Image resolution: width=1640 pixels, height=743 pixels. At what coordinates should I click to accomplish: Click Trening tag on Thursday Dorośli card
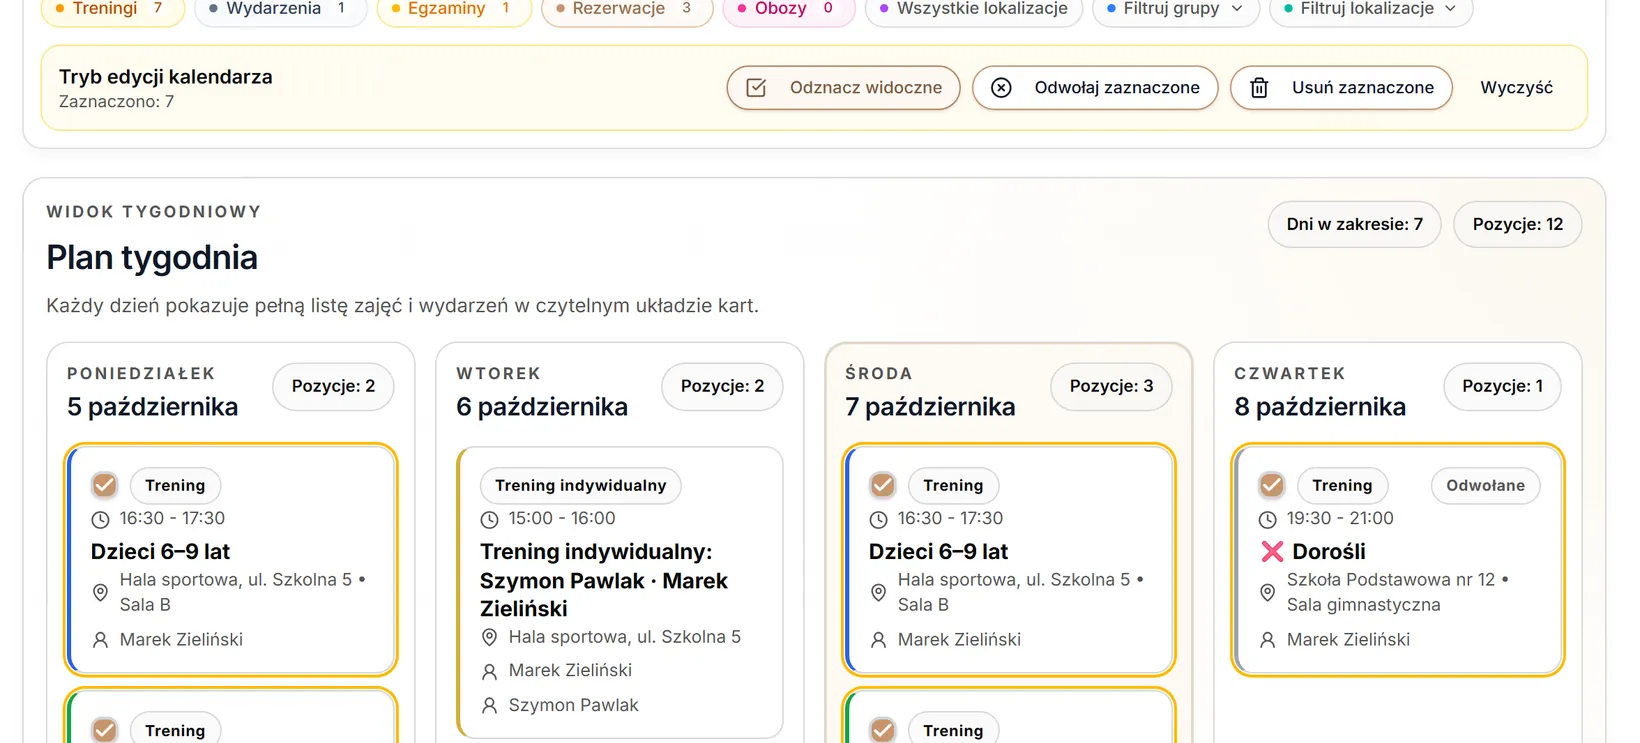(1343, 485)
